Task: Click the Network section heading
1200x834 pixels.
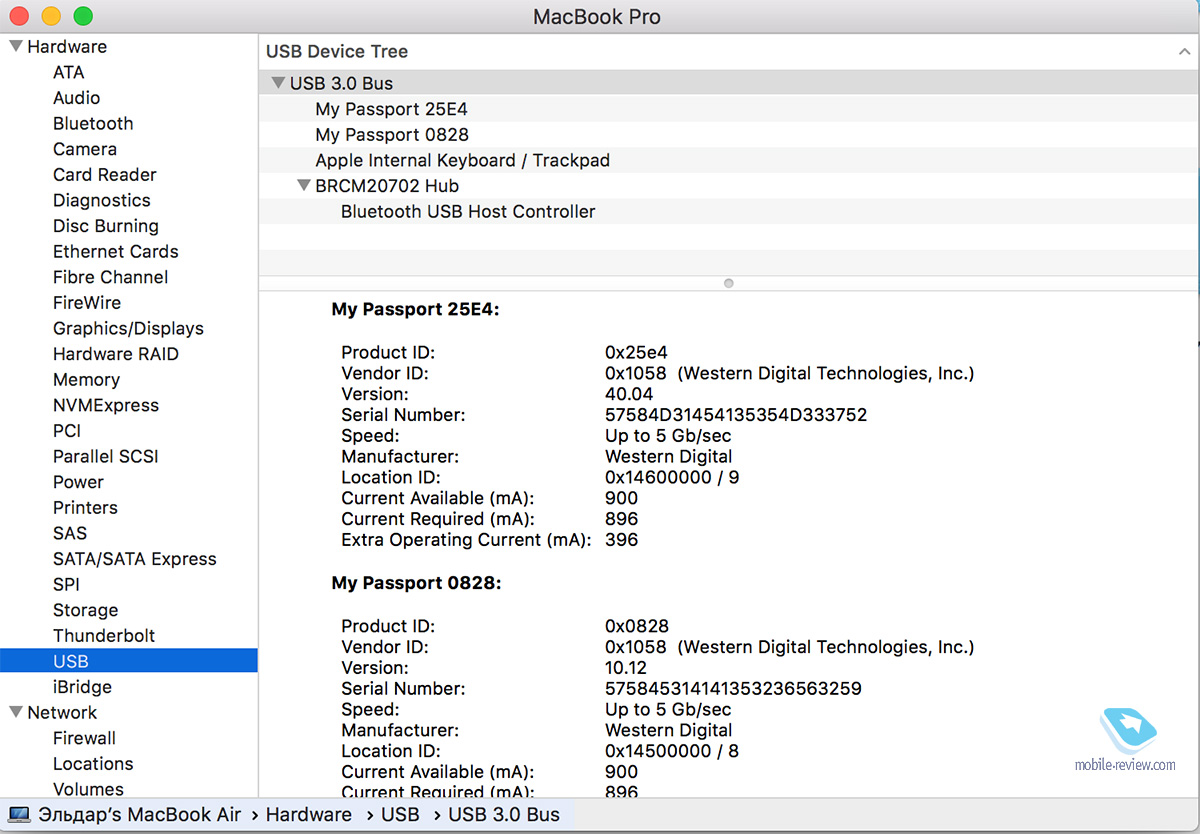Action: click(62, 712)
